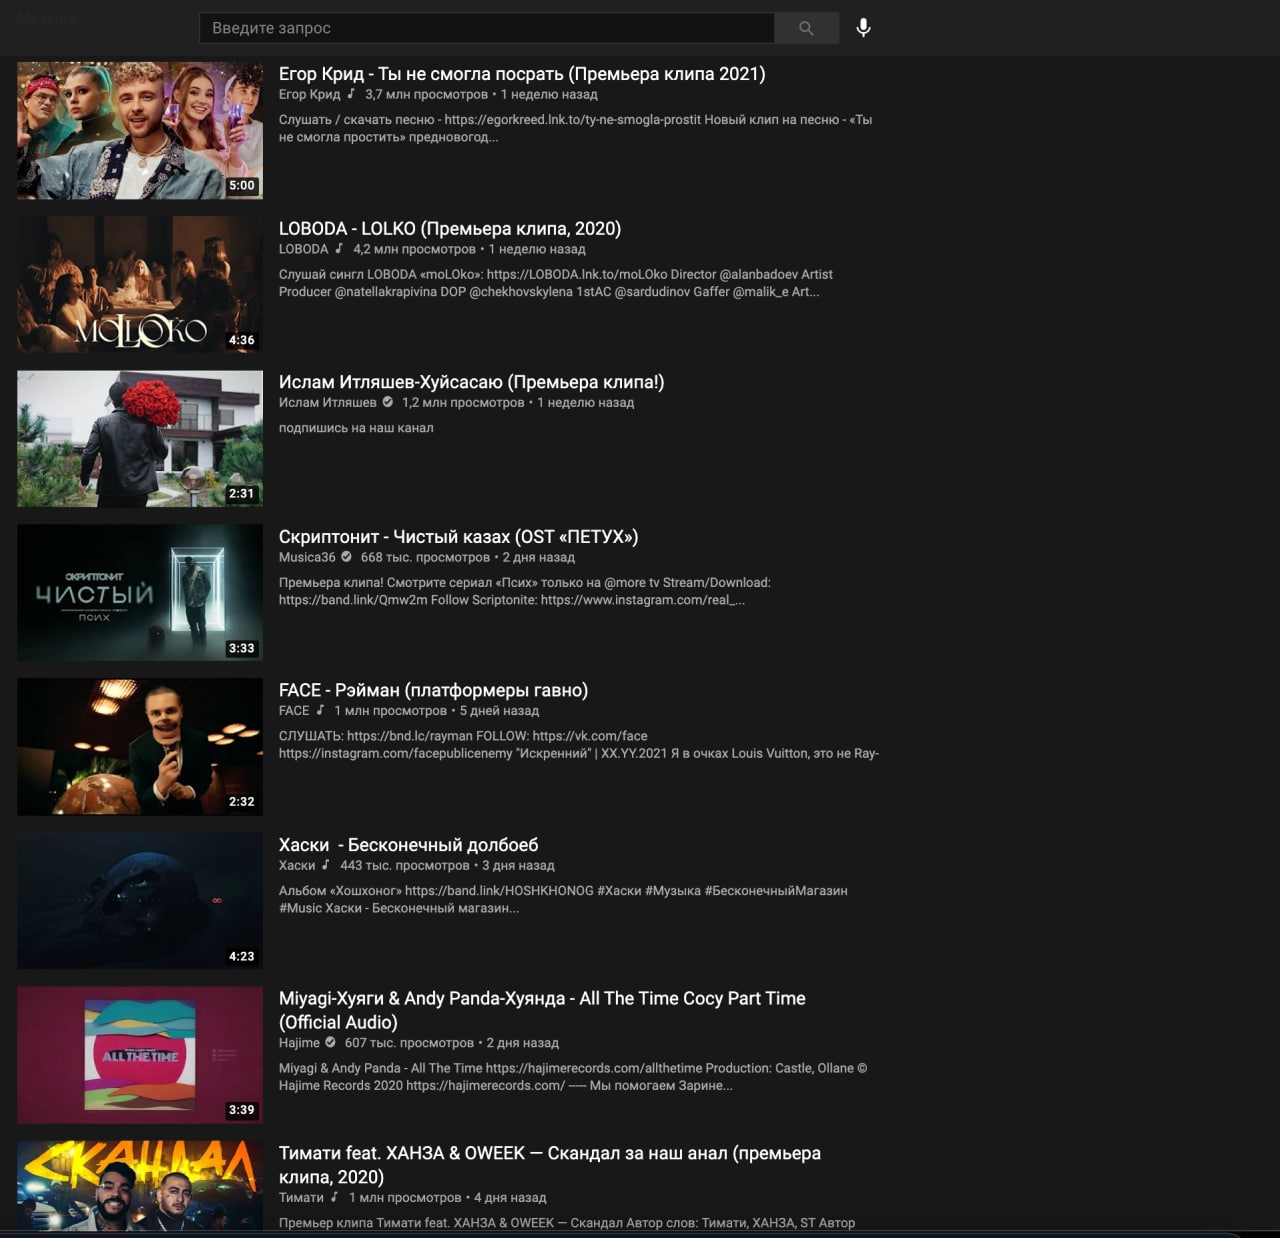1280x1238 pixels.
Task: Click verified checkmark beside Musica36
Action: tap(347, 556)
